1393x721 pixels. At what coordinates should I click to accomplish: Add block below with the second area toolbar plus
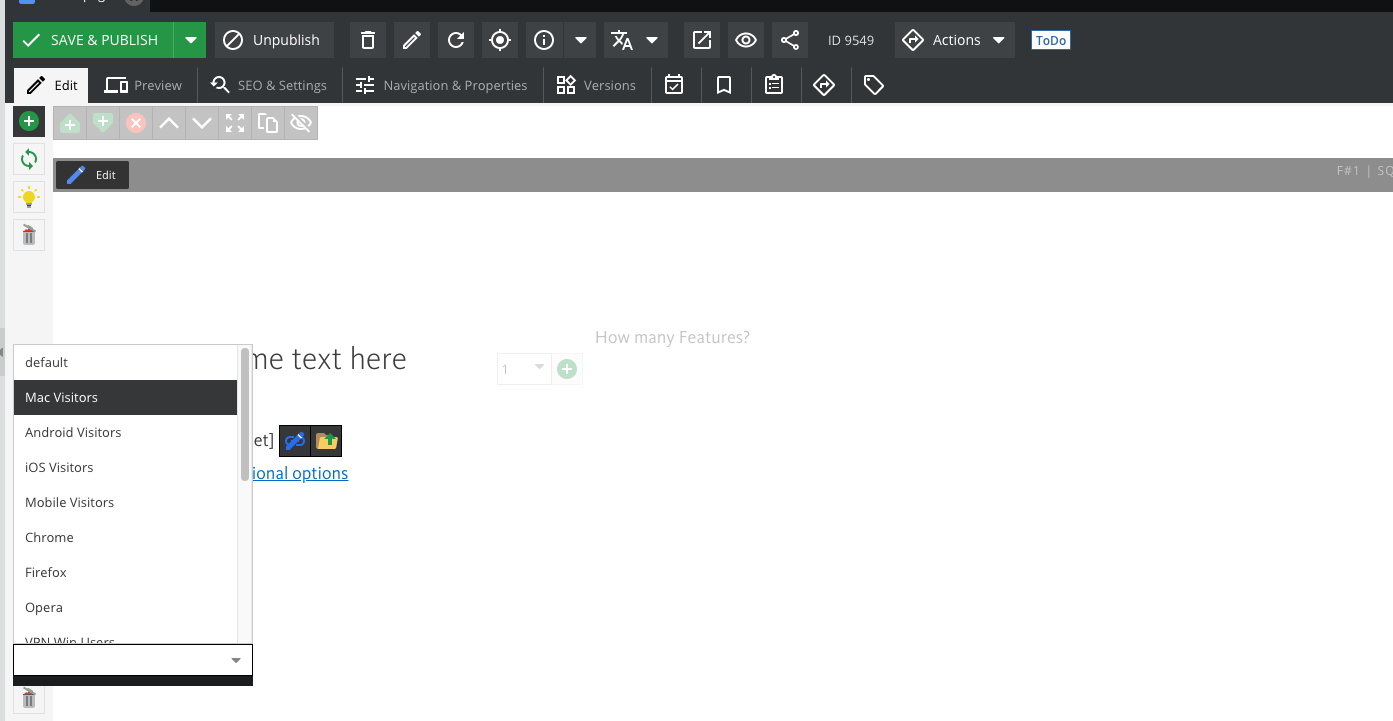tap(103, 123)
